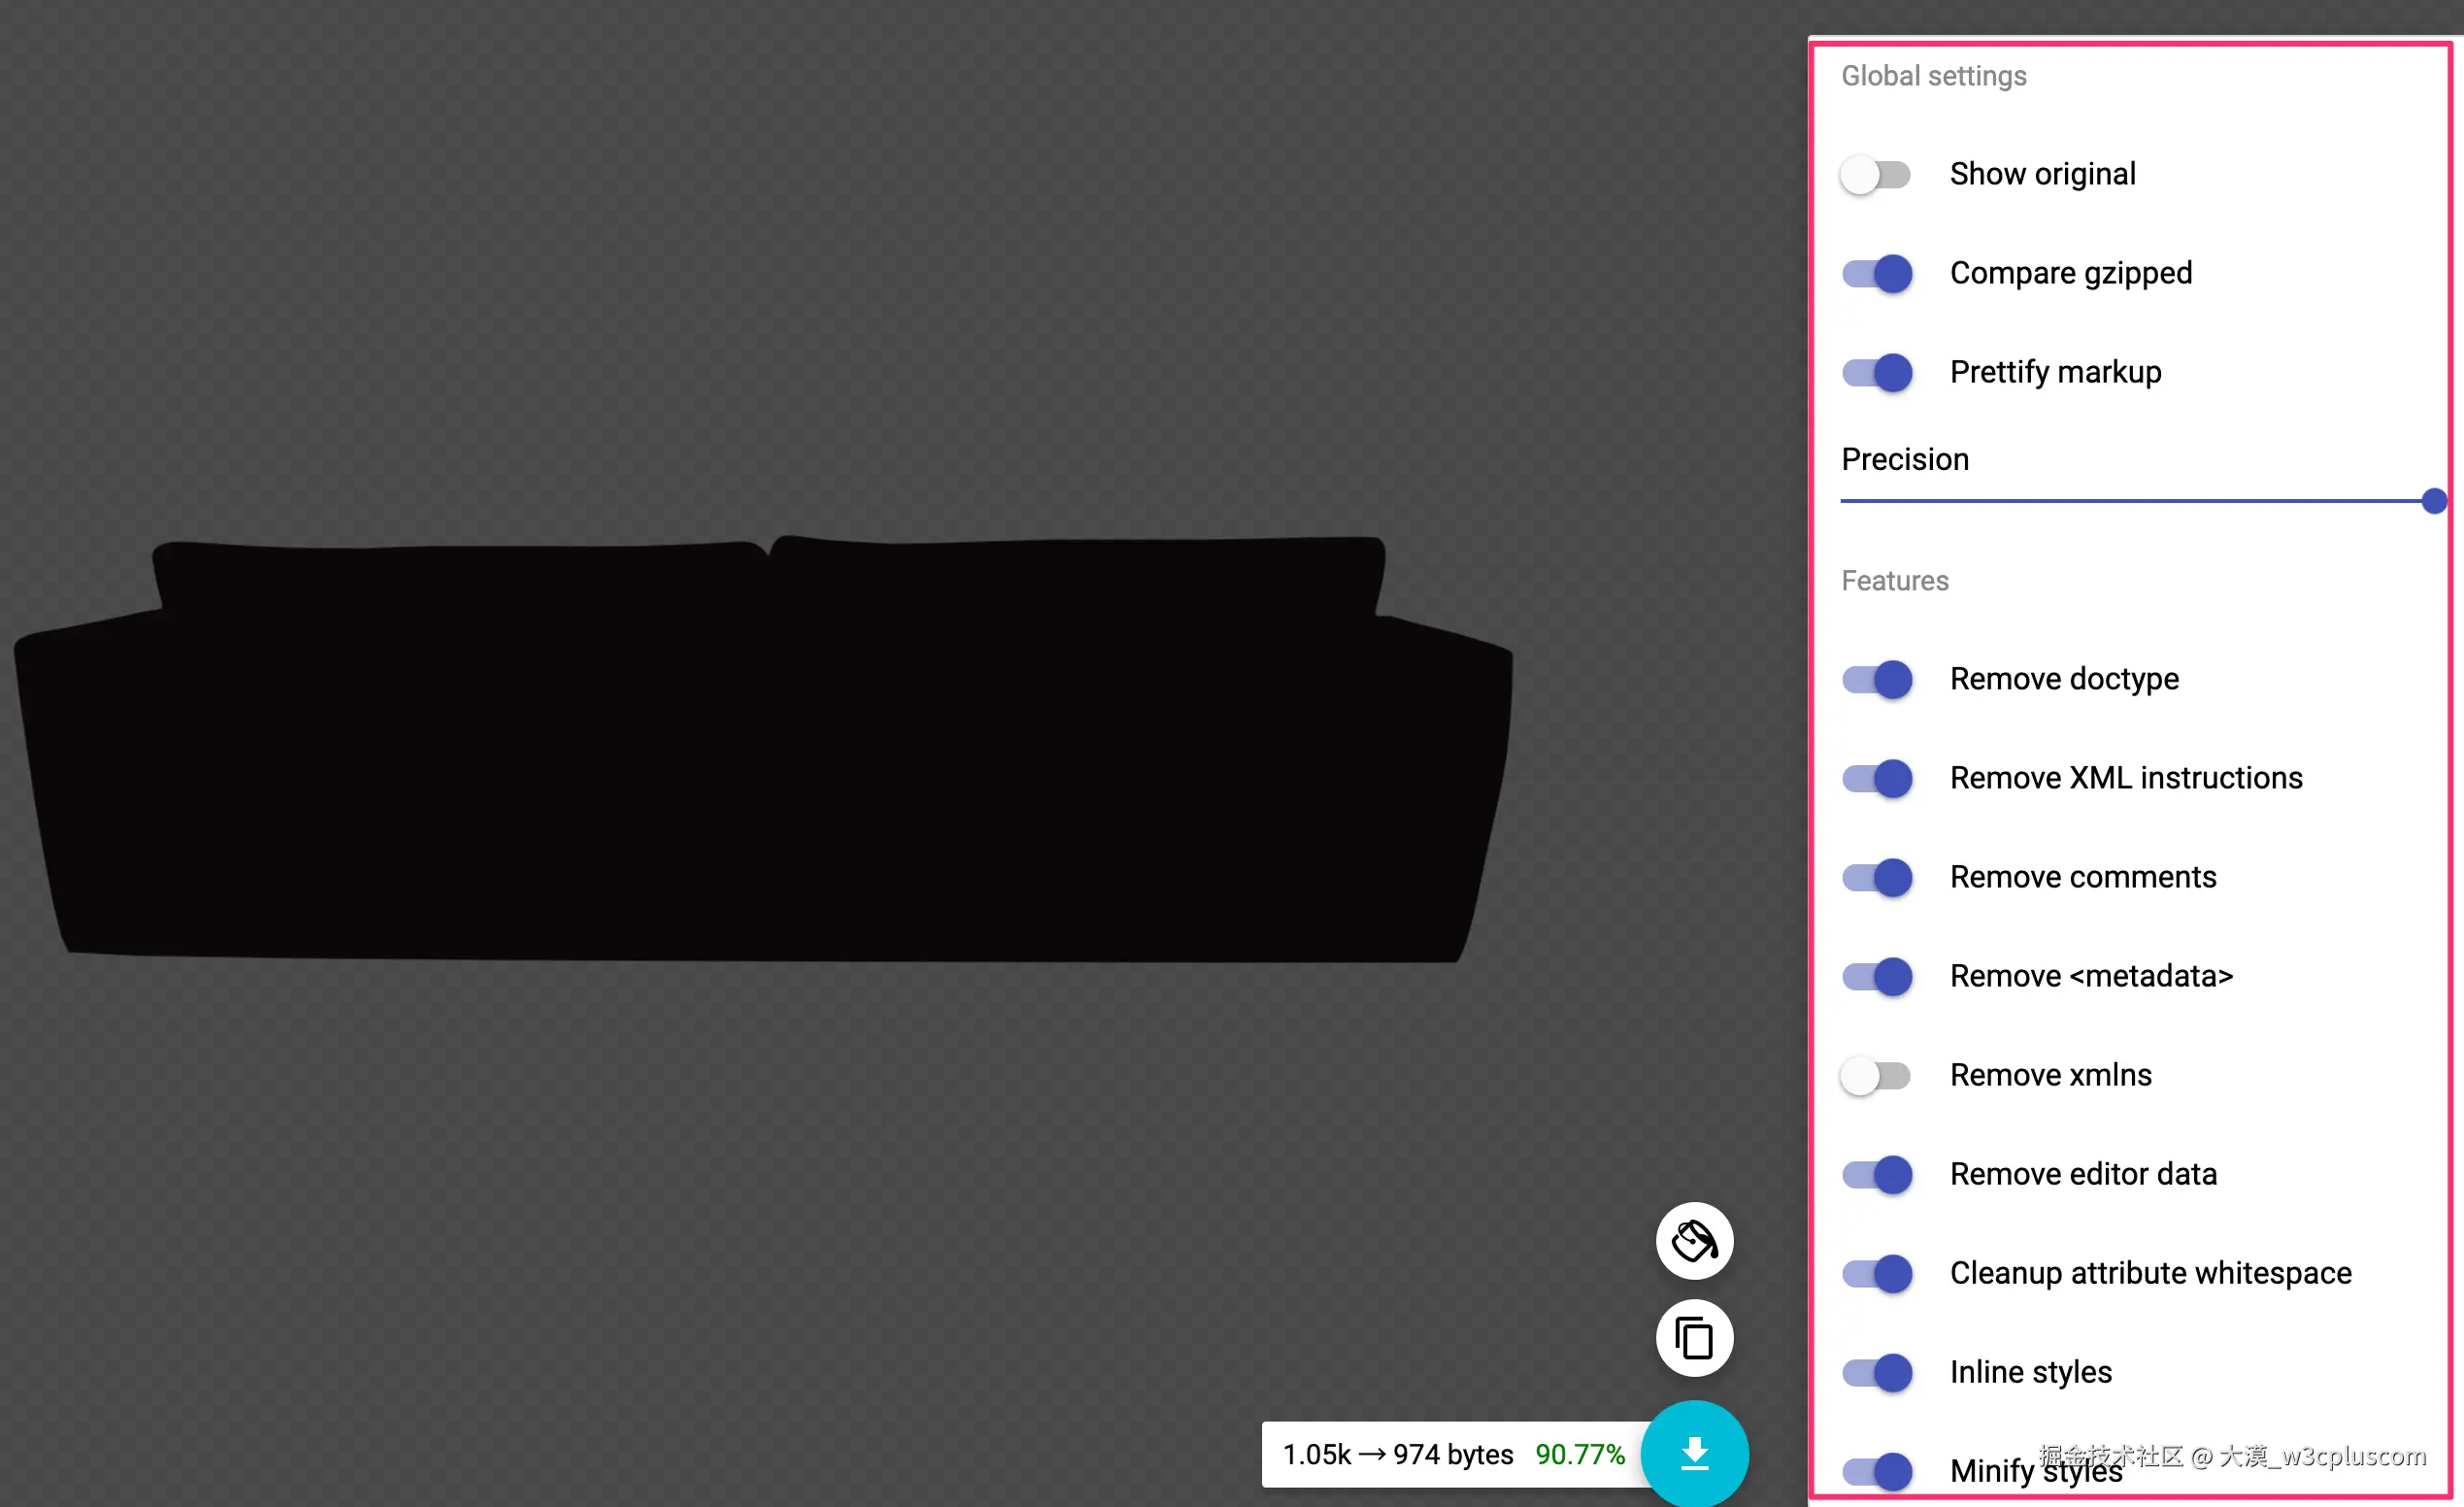Switch off the Minify styles toggle
The height and width of the screenshot is (1507, 2464).
[x=1877, y=1471]
